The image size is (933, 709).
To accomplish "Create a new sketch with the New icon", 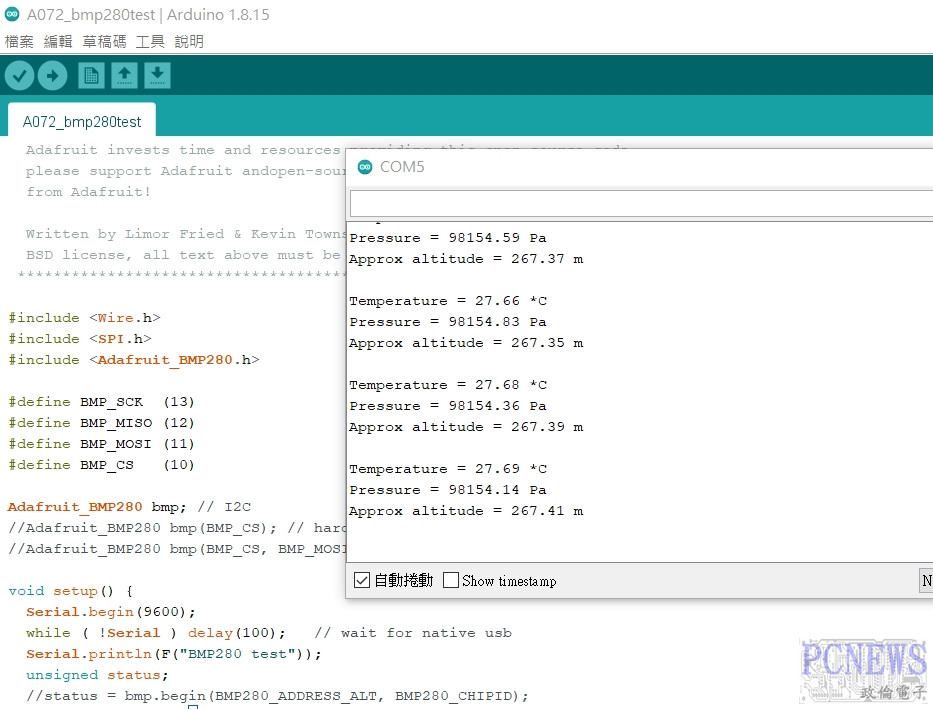I will click(x=91, y=76).
